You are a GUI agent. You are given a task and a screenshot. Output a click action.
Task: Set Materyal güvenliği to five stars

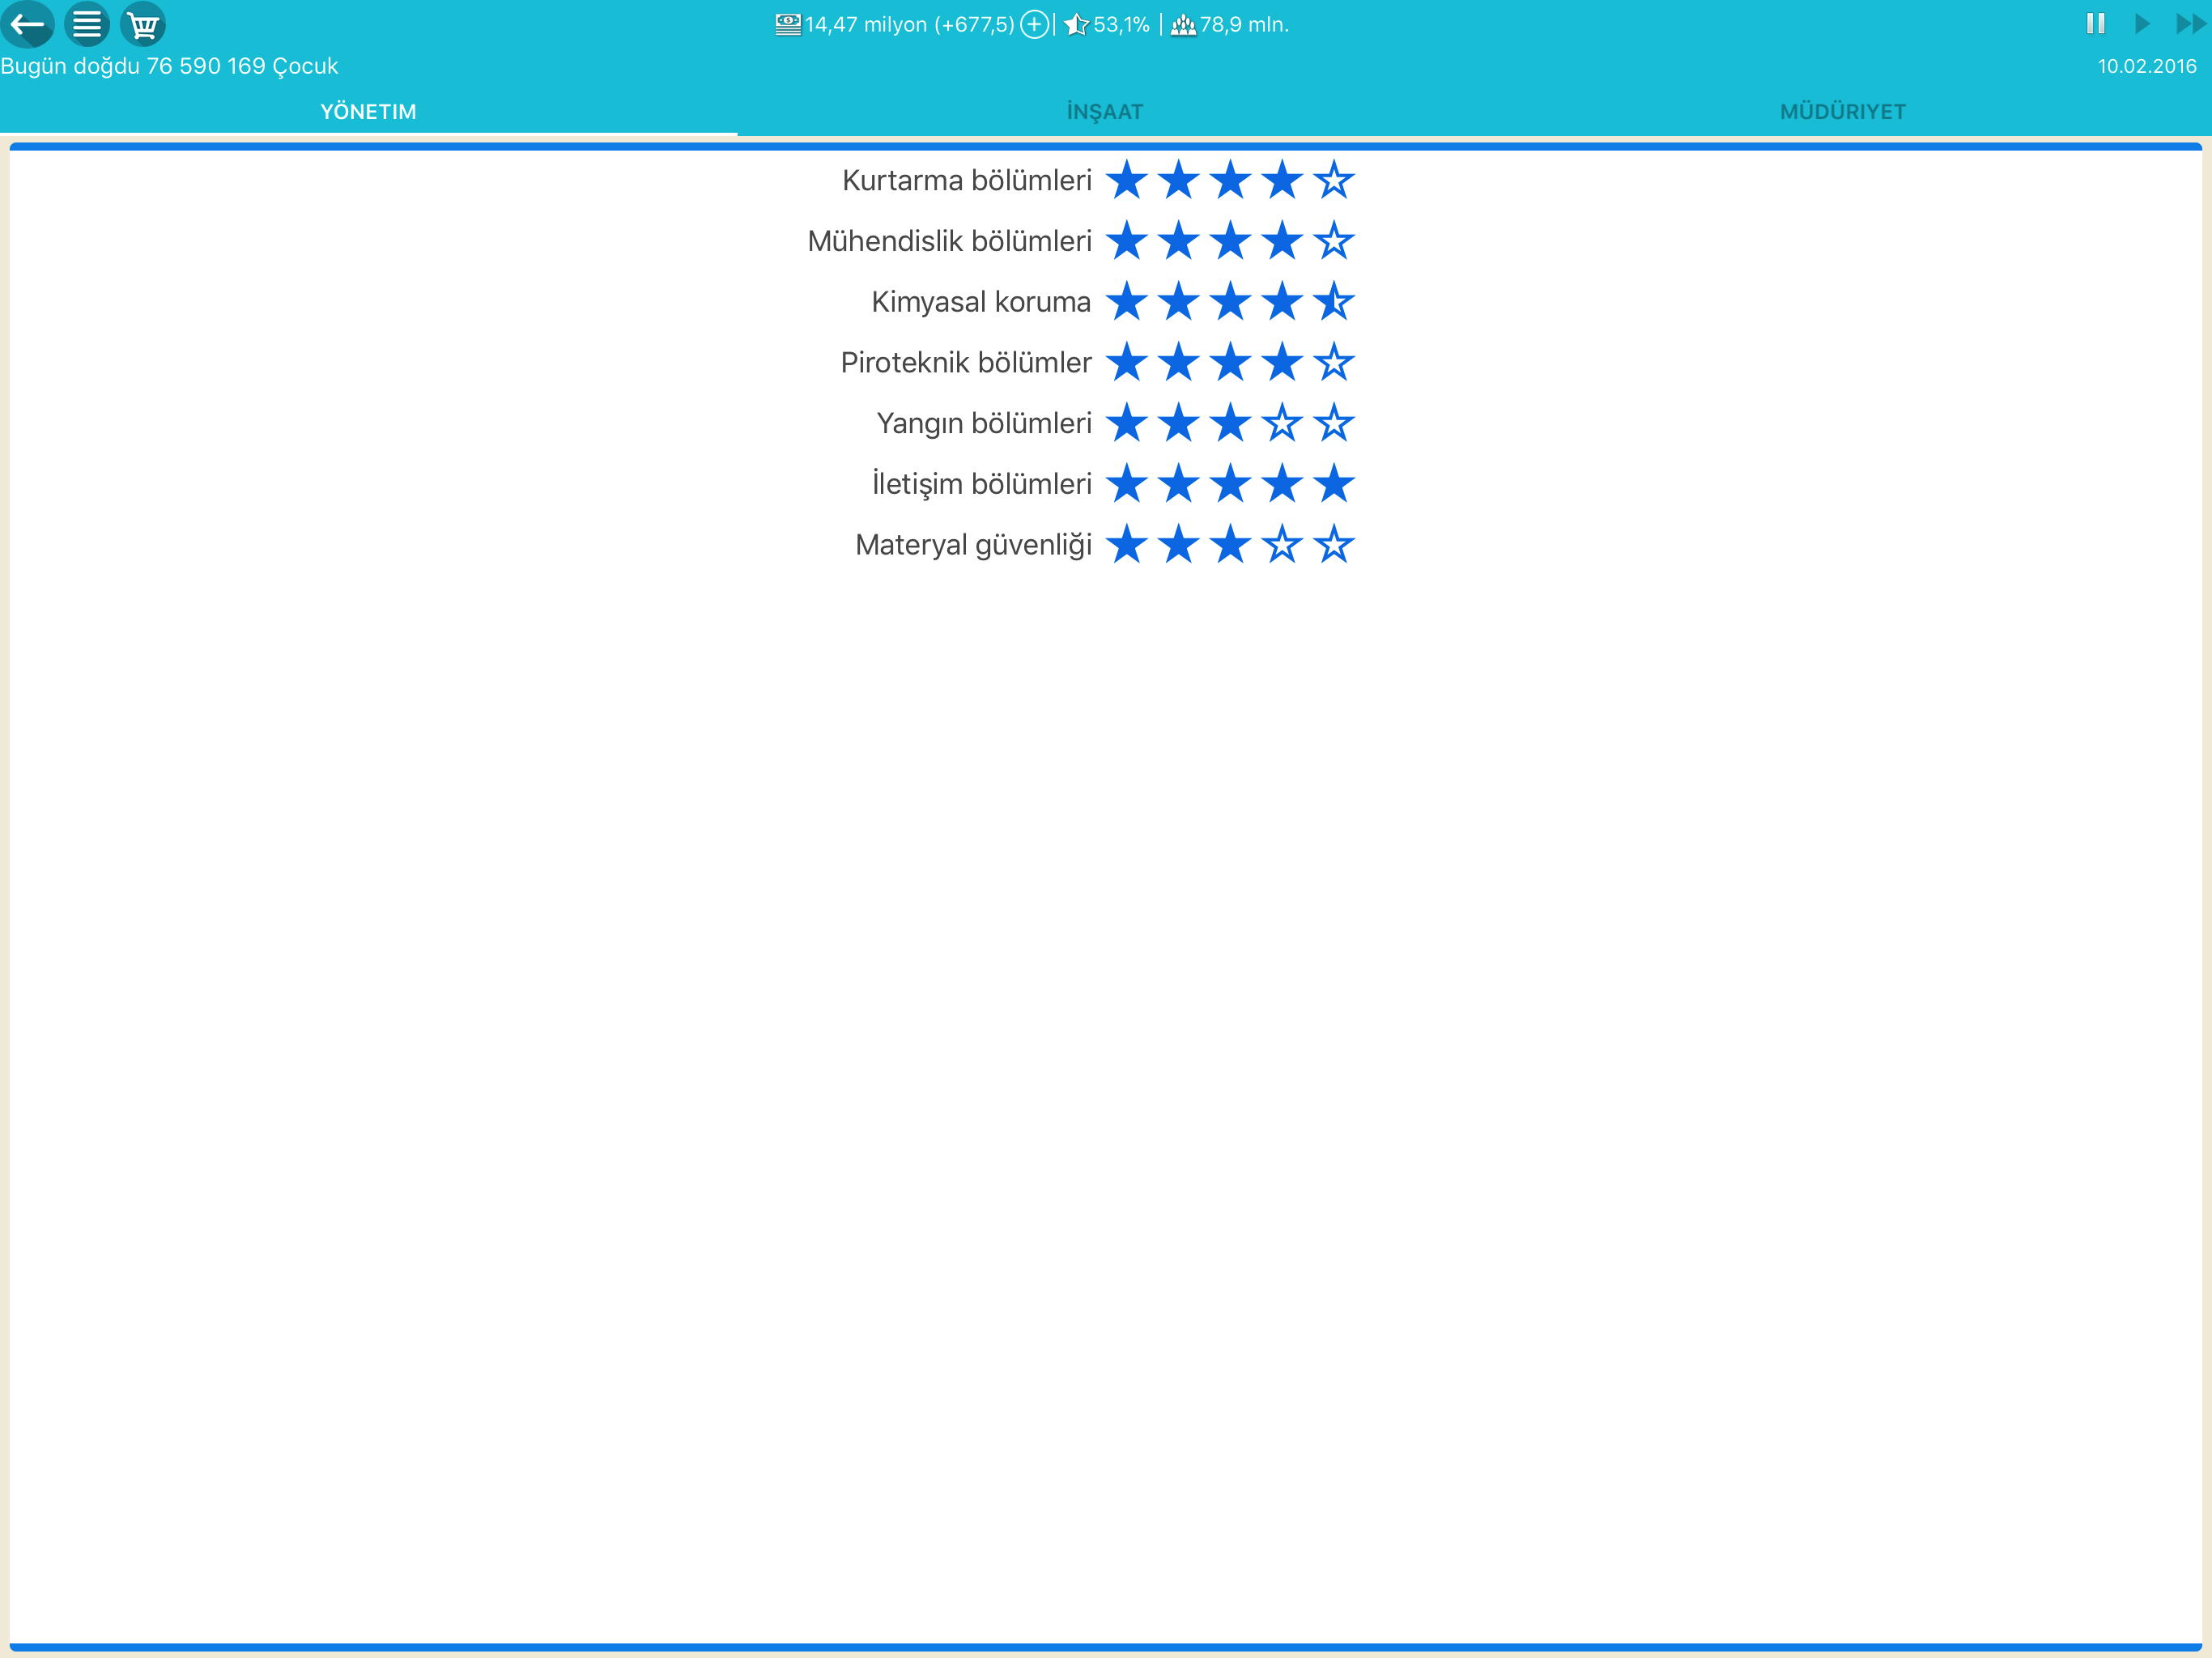point(1334,545)
